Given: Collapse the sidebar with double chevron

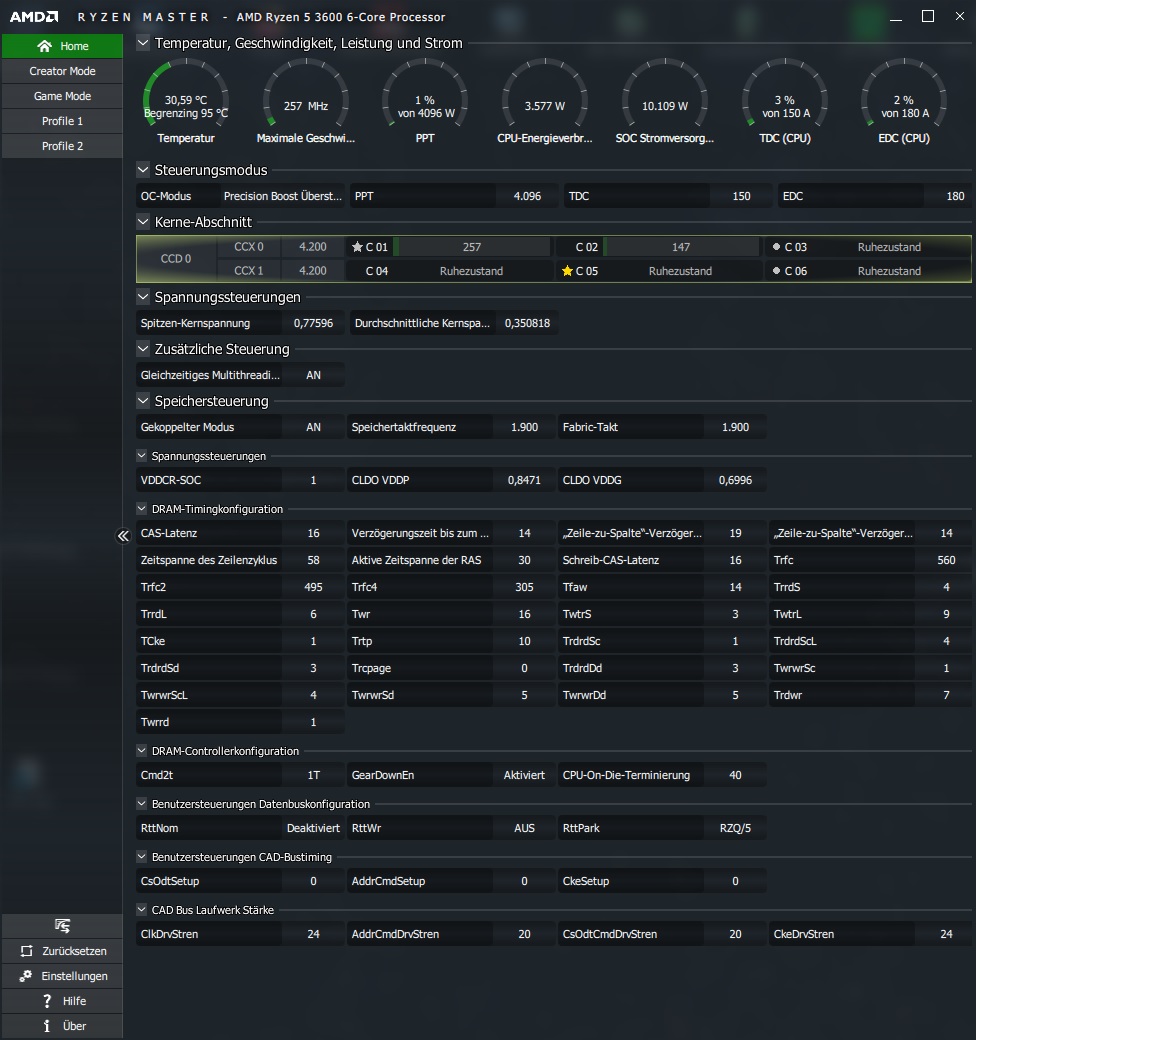Looking at the screenshot, I should pyautogui.click(x=123, y=535).
